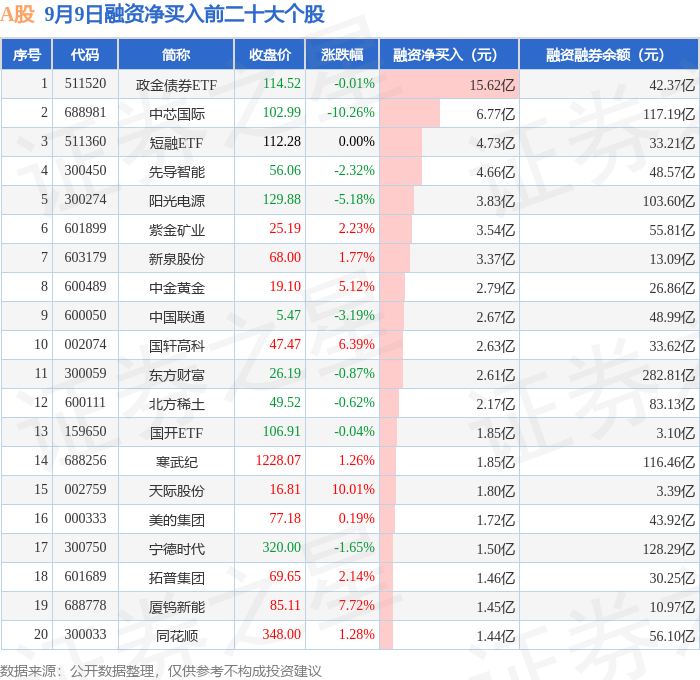The image size is (700, 680).
Task: Click closing price 112.28
Action: [x=282, y=142]
